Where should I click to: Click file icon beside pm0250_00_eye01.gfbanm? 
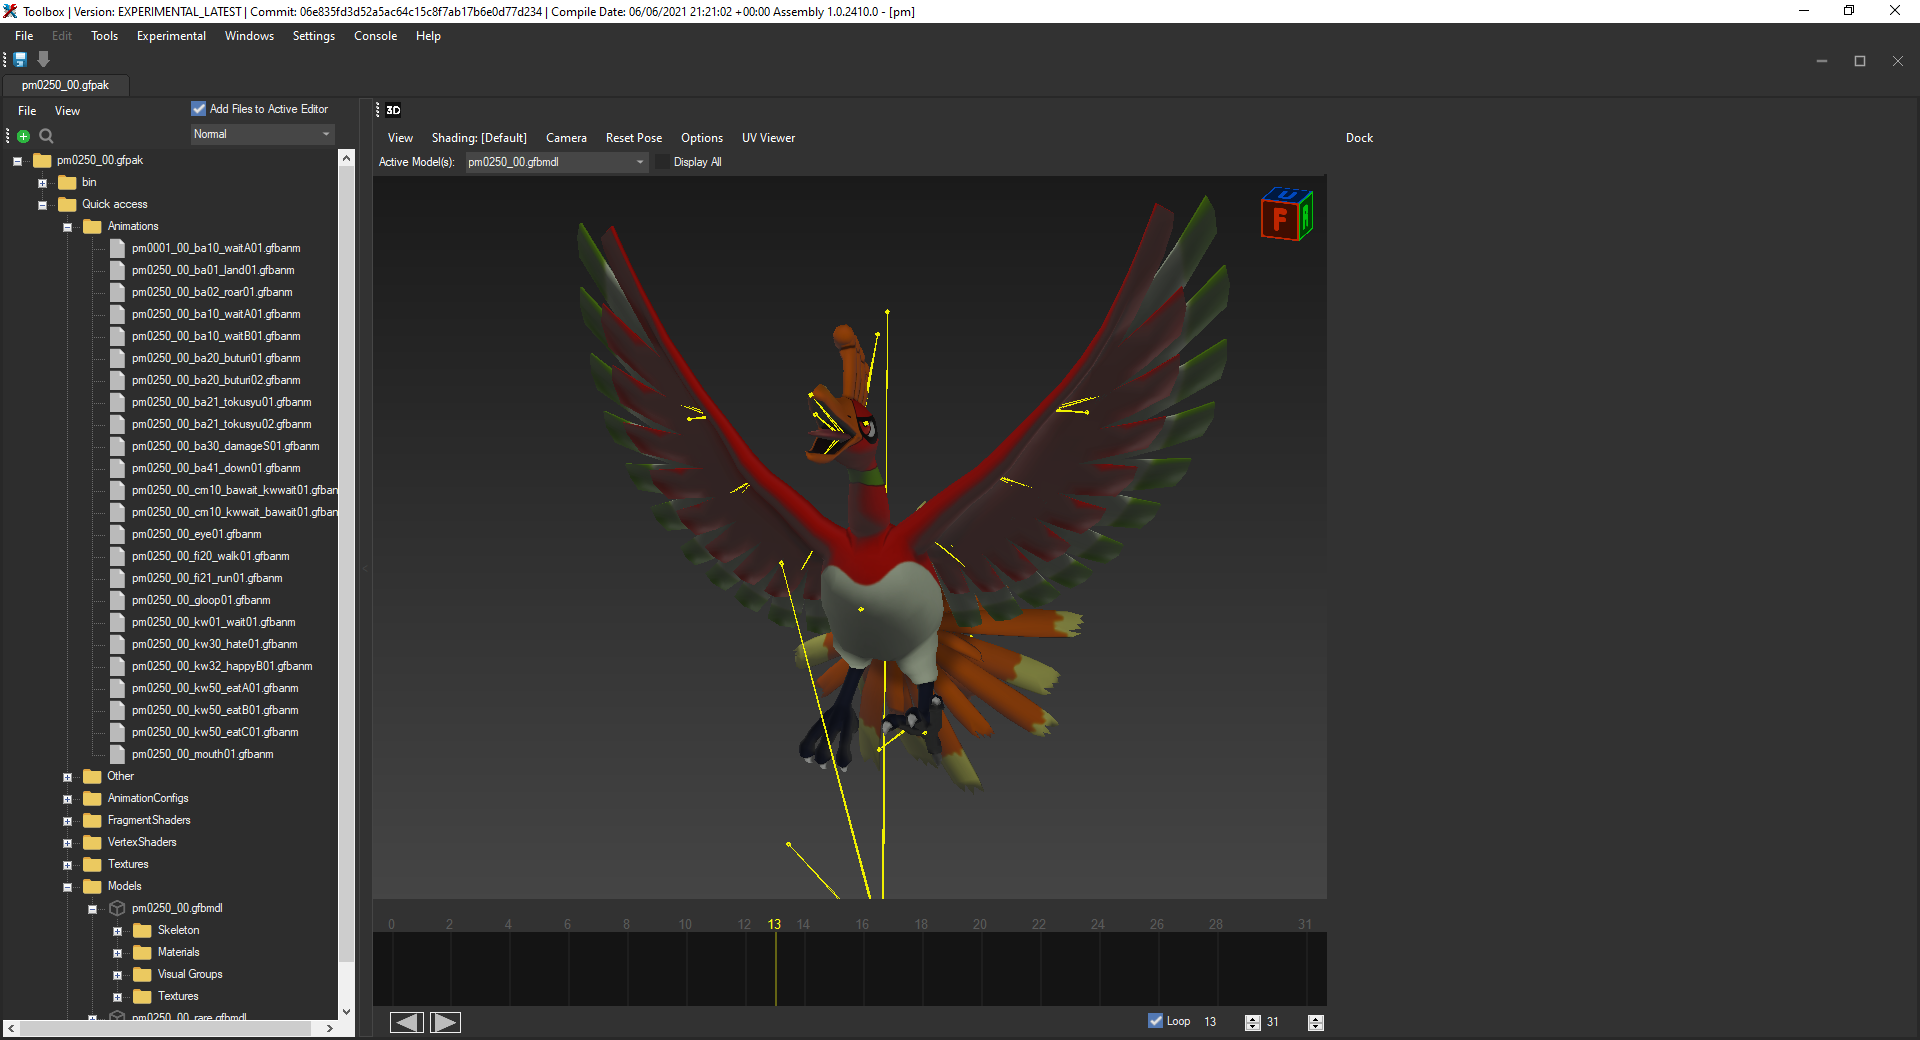tap(117, 534)
